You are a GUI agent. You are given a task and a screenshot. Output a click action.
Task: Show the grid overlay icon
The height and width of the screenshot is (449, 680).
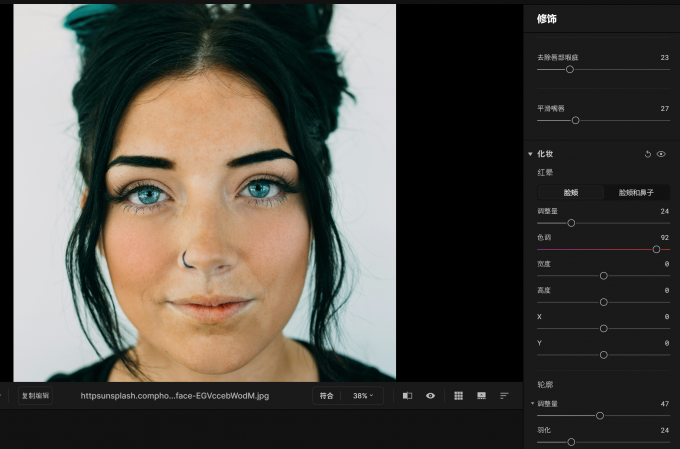[x=458, y=396]
